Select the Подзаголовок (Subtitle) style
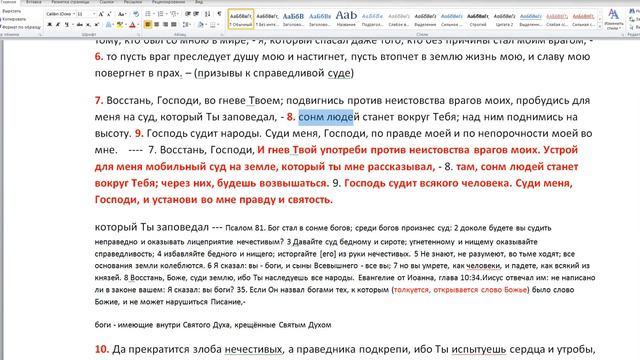This screenshot has height=360, width=640. 372,19
